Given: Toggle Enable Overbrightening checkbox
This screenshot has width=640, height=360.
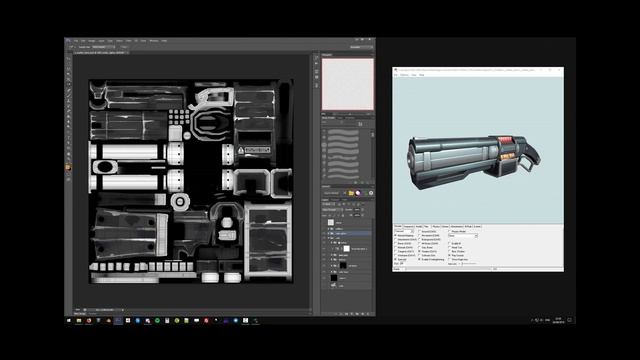Looking at the screenshot, I should [x=420, y=259].
